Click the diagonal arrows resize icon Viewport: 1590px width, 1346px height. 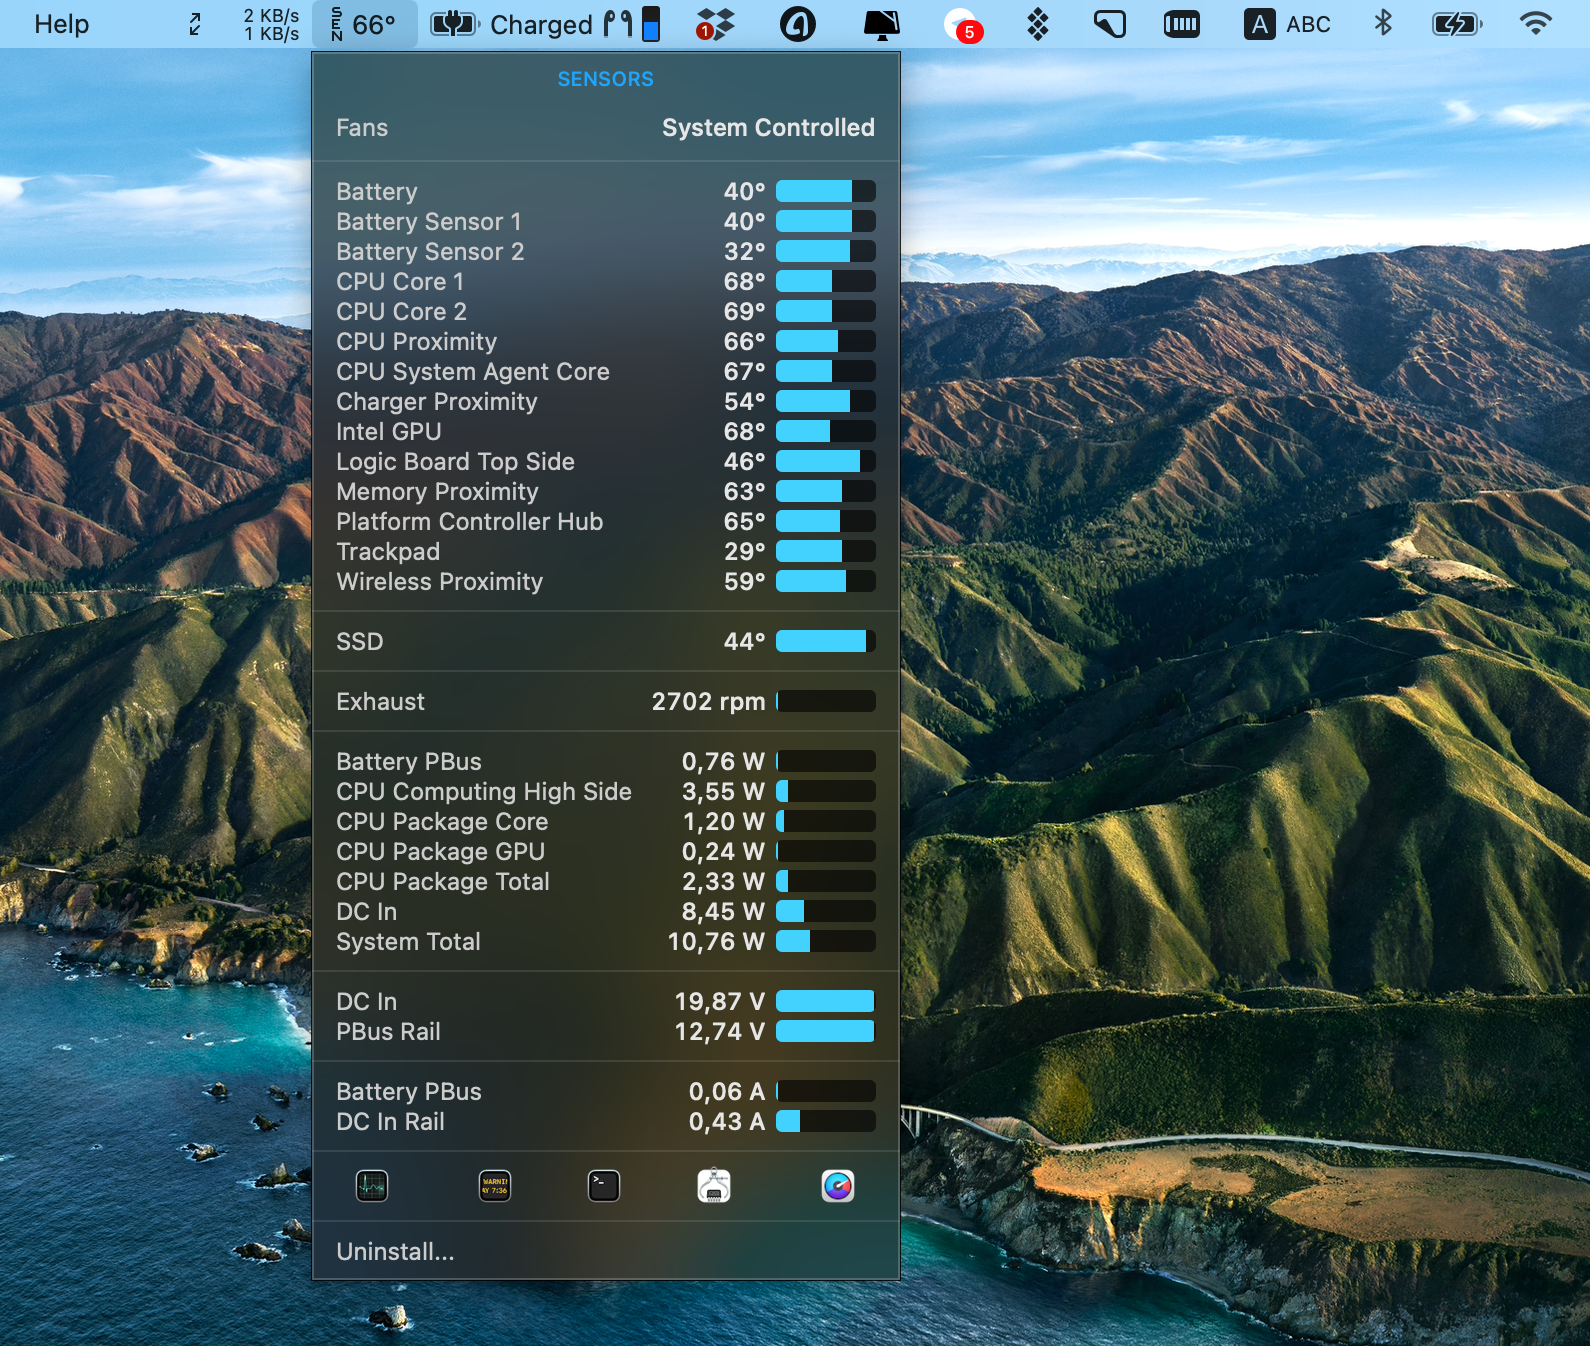pos(195,24)
